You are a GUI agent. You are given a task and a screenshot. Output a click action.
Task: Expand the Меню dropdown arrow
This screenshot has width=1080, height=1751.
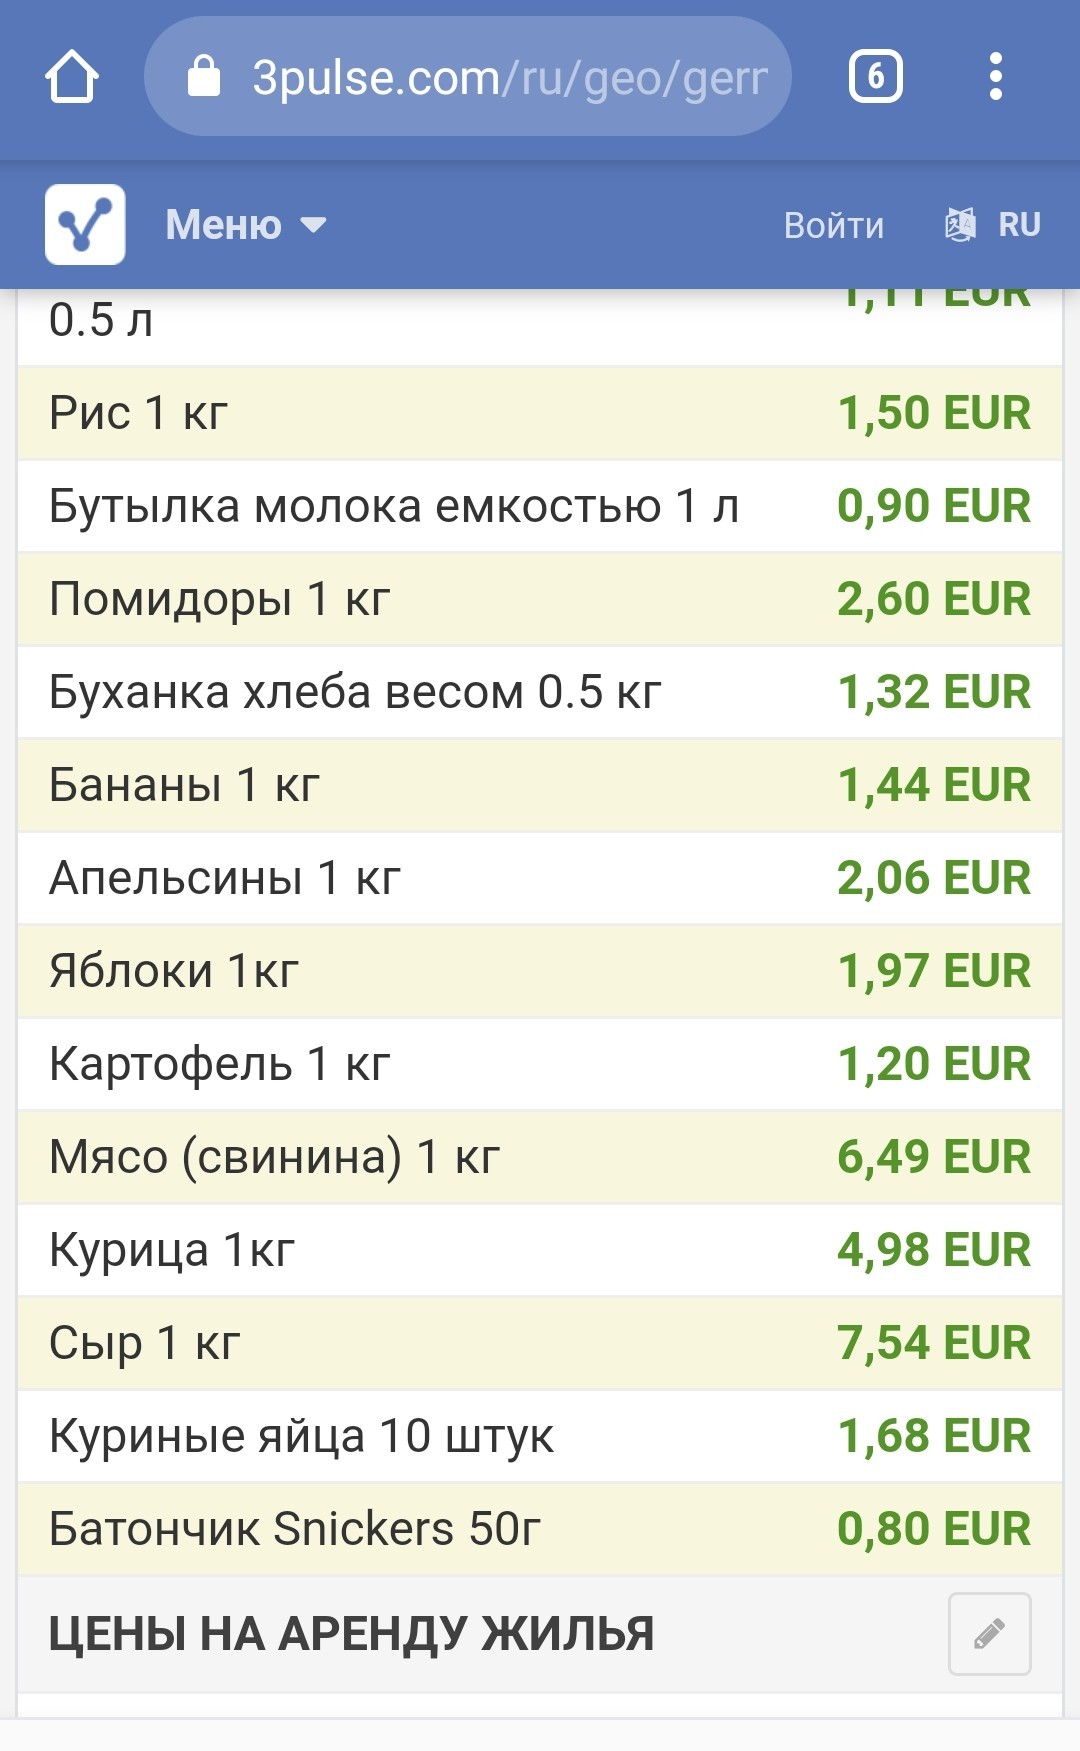pyautogui.click(x=314, y=224)
